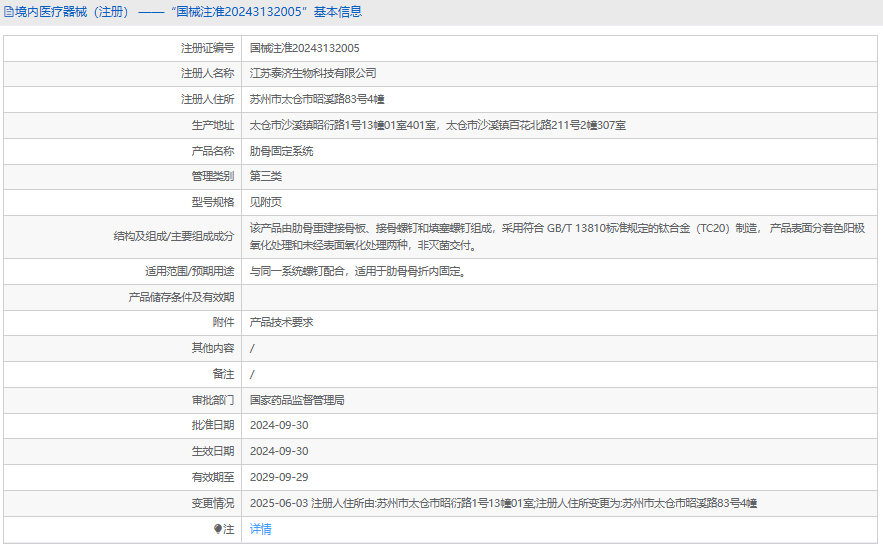This screenshot has height=545, width=883.
Task: Click the 境内医疗器械（注册）header title
Action: [x=65, y=12]
